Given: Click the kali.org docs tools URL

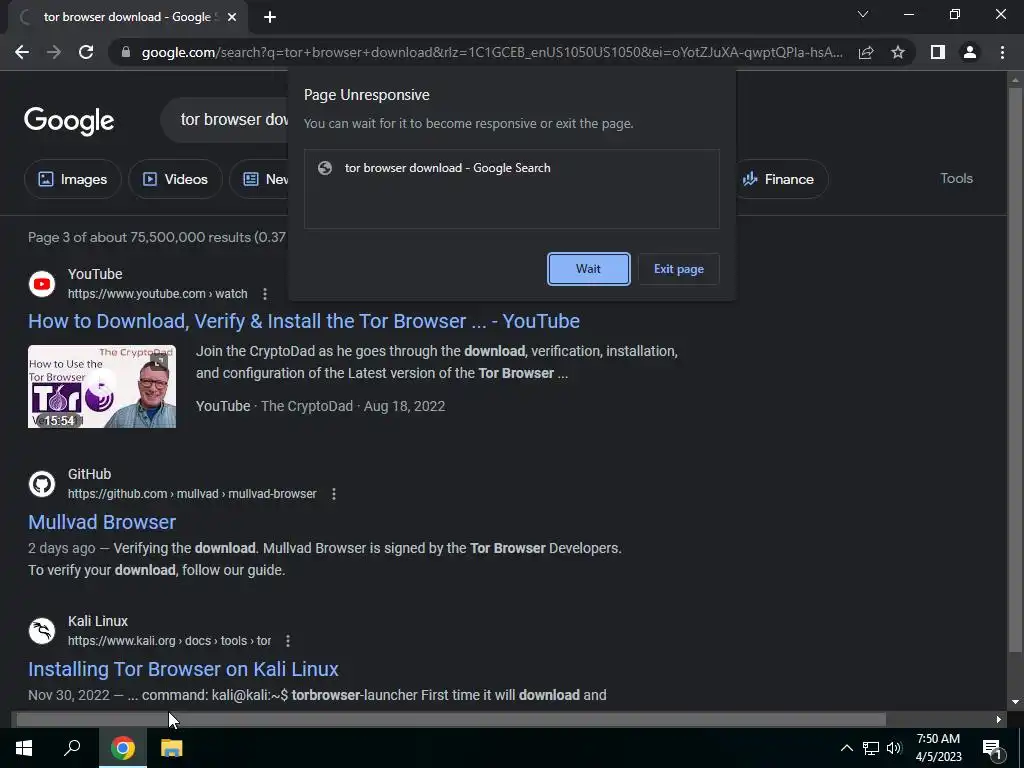Looking at the screenshot, I should 169,641.
